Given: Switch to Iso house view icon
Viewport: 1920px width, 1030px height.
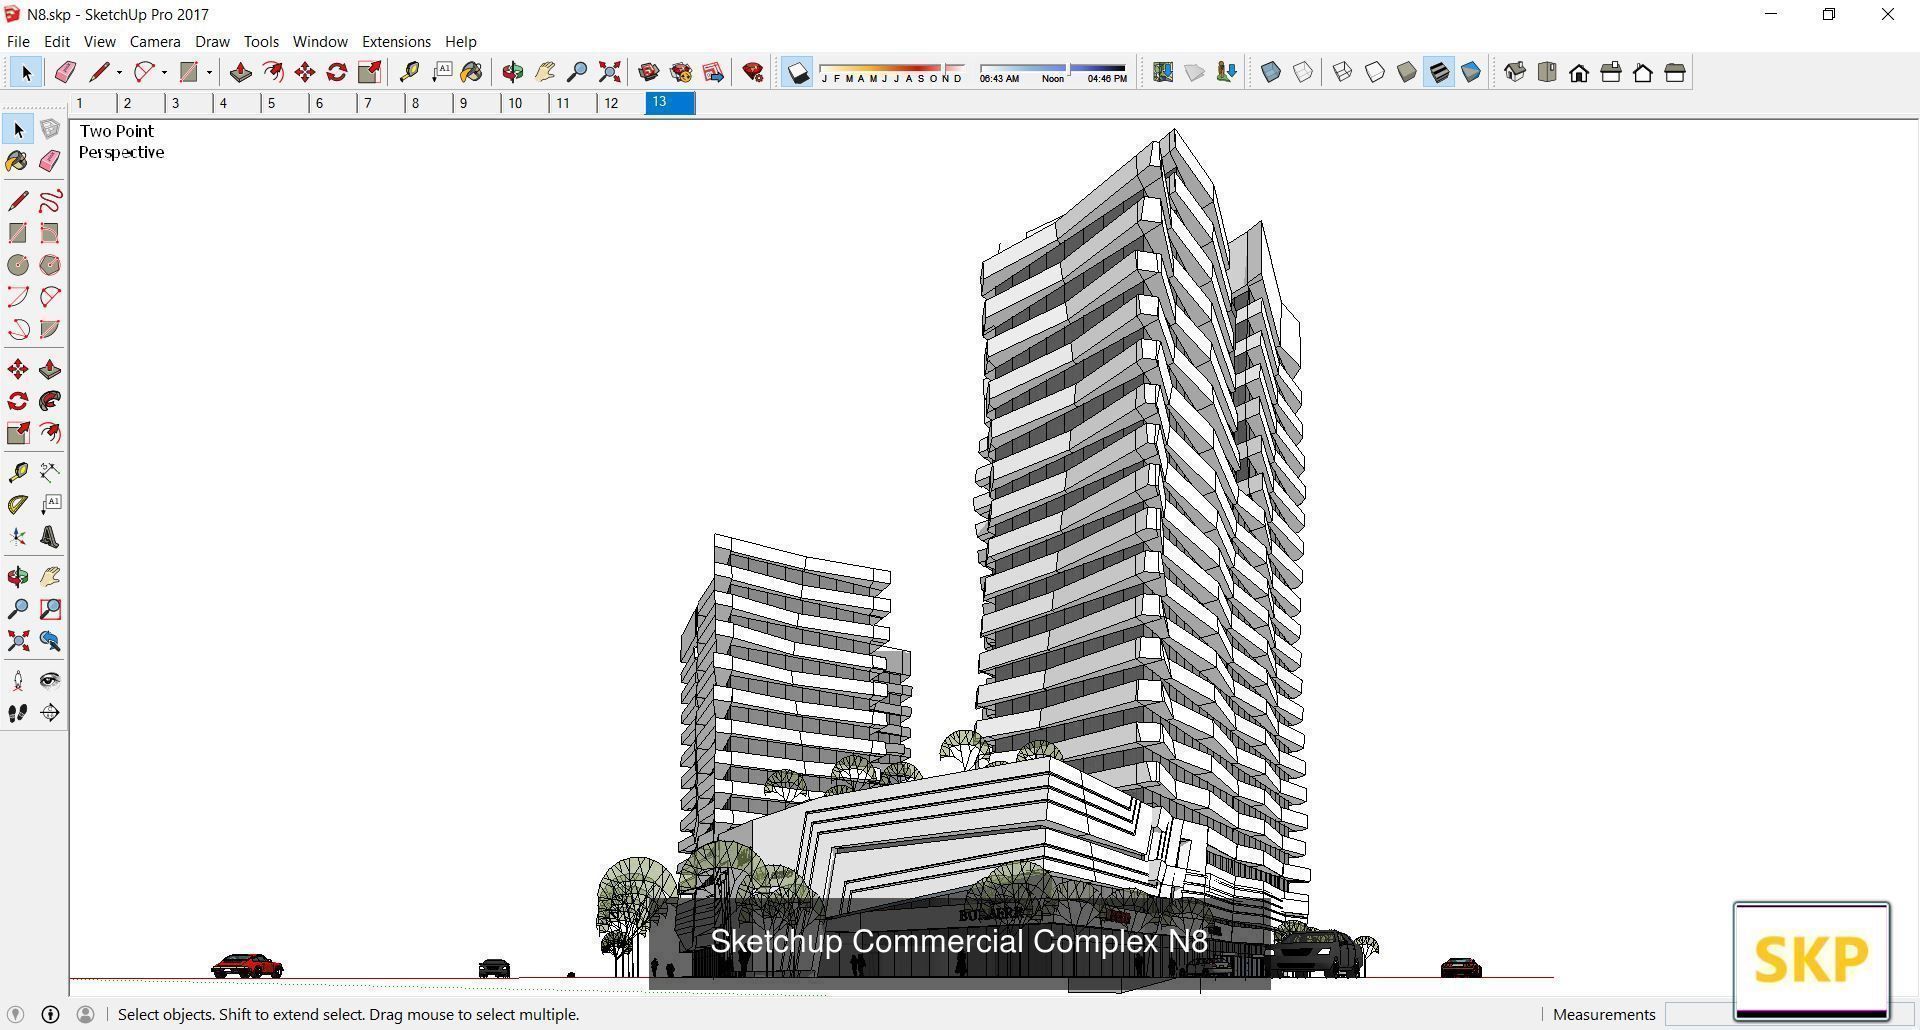Looking at the screenshot, I should (1514, 72).
